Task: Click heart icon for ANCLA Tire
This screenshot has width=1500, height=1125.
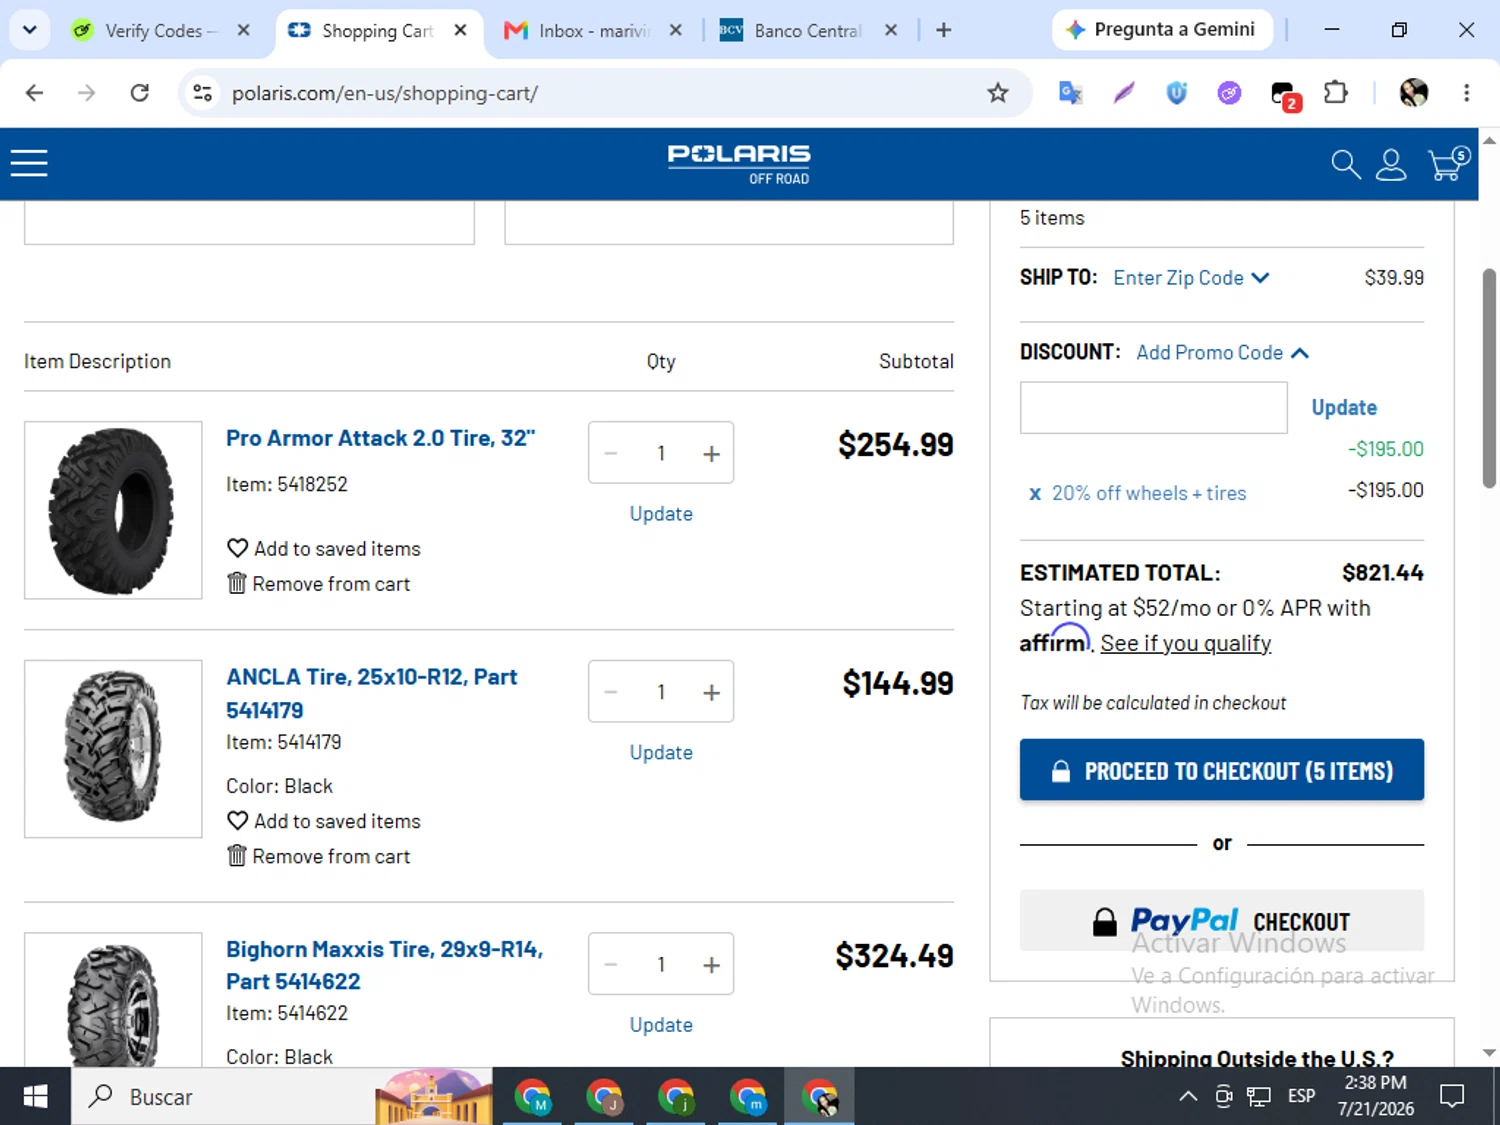Action: [237, 820]
